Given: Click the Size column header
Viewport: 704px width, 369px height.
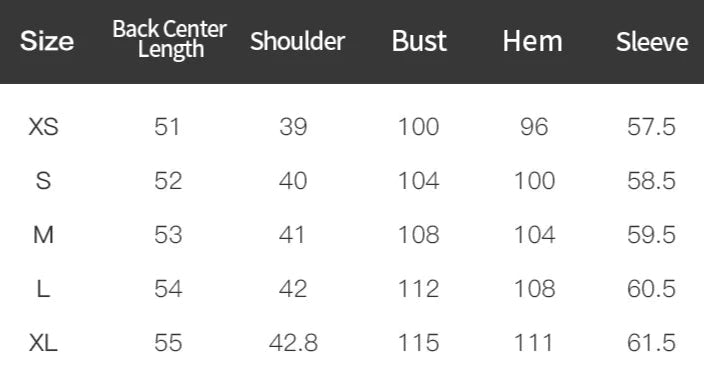Looking at the screenshot, I should (47, 41).
